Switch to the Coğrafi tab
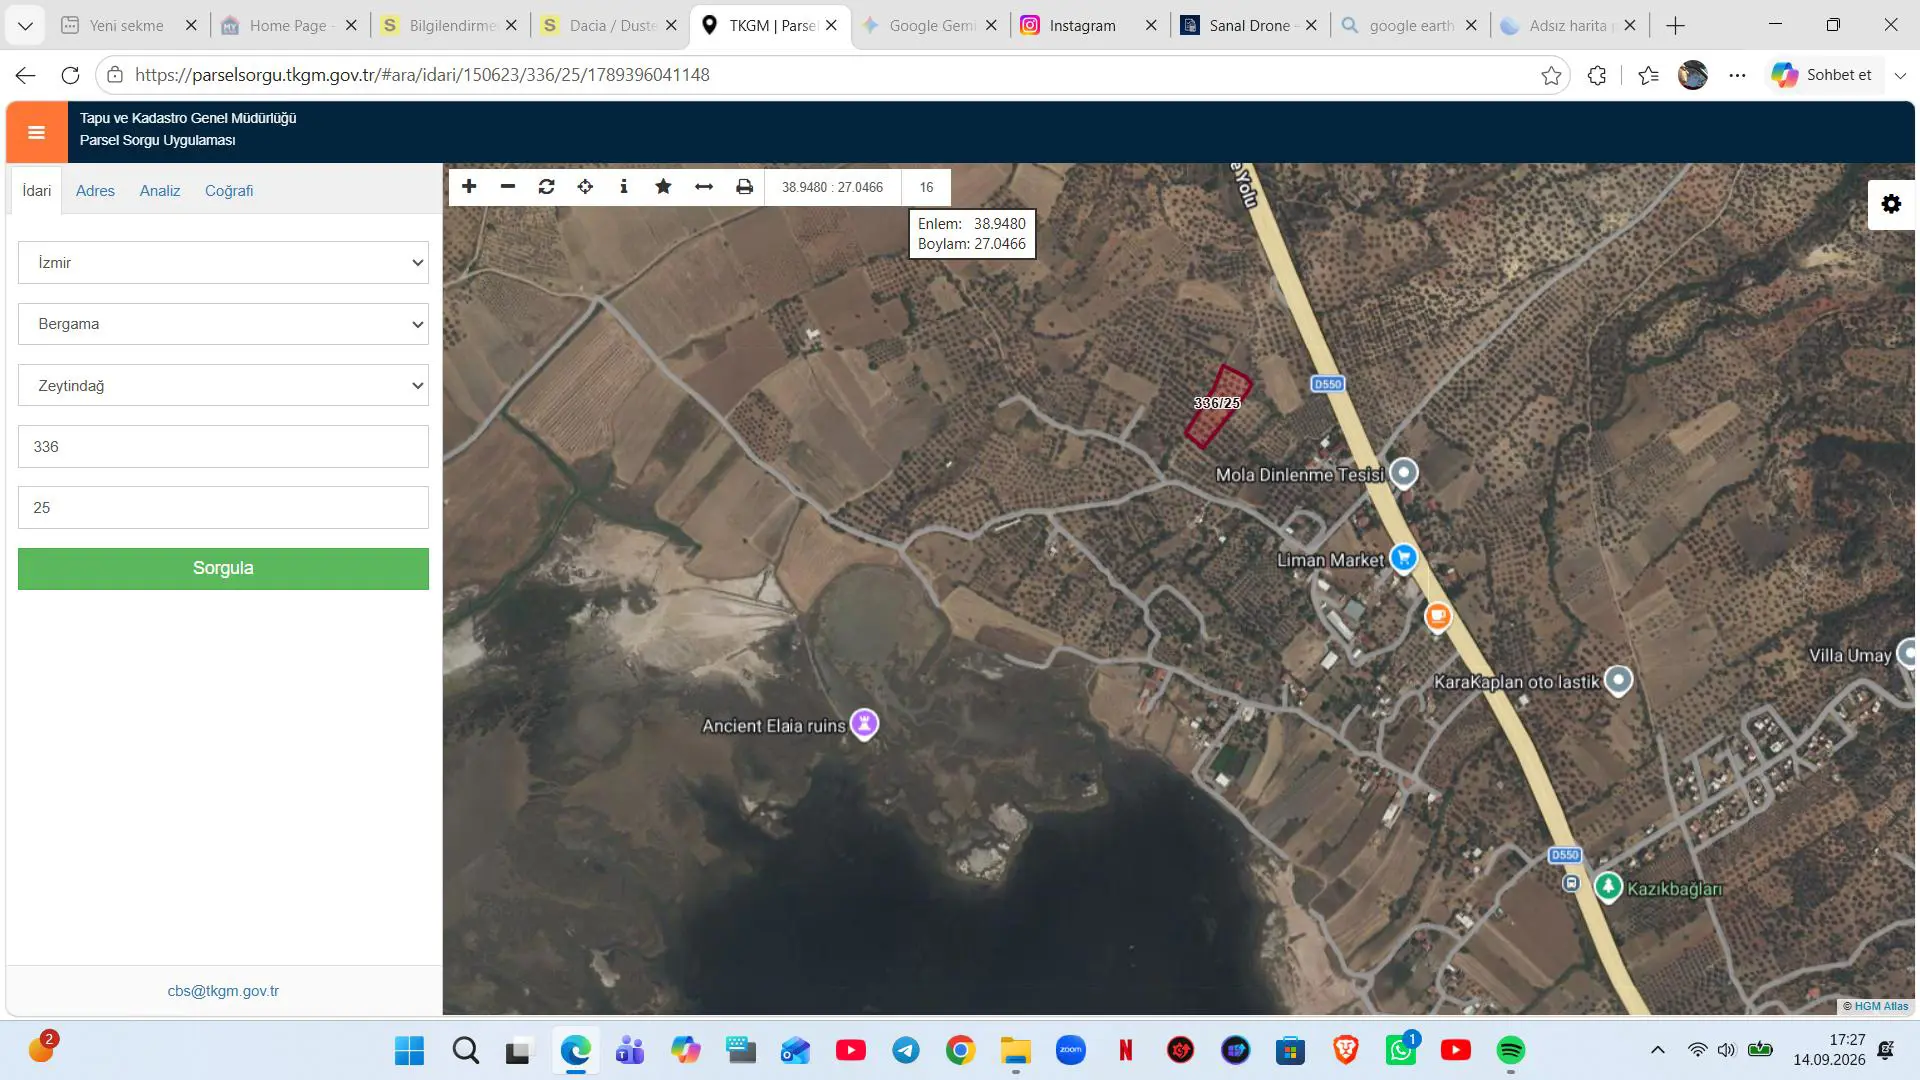 tap(229, 191)
